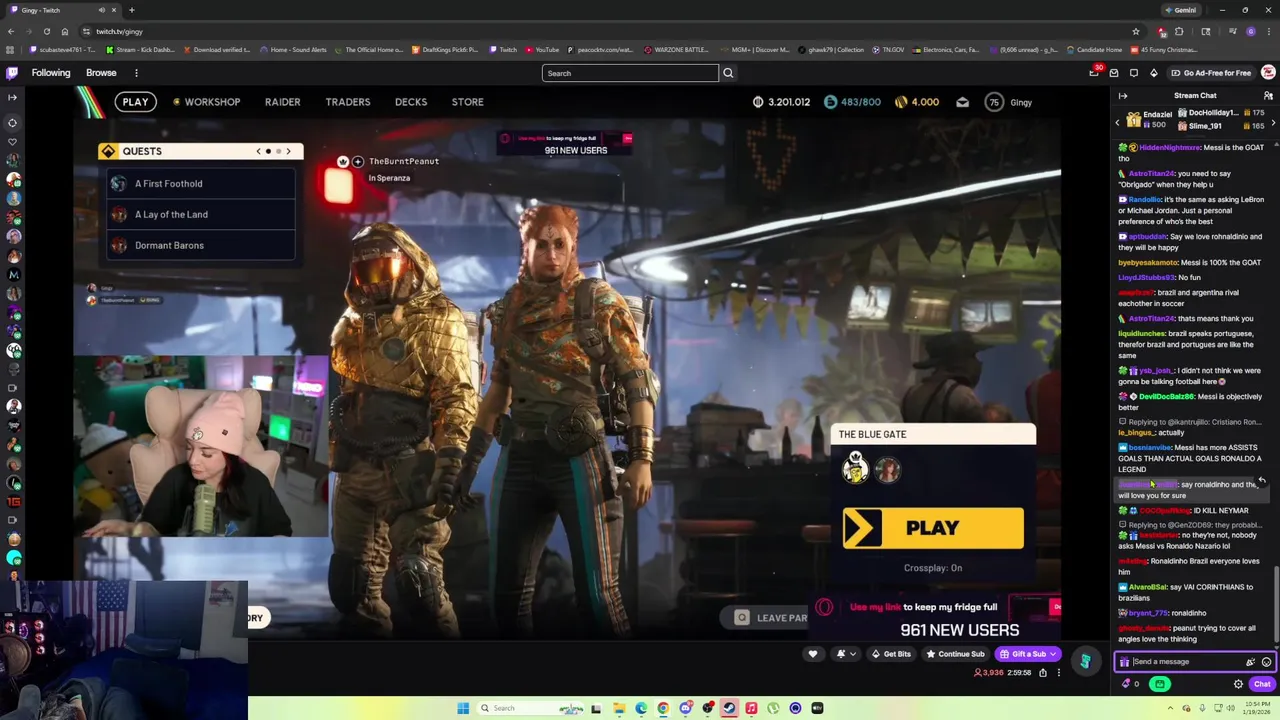
Task: Open YouTube bookmark
Action: [x=541, y=49]
